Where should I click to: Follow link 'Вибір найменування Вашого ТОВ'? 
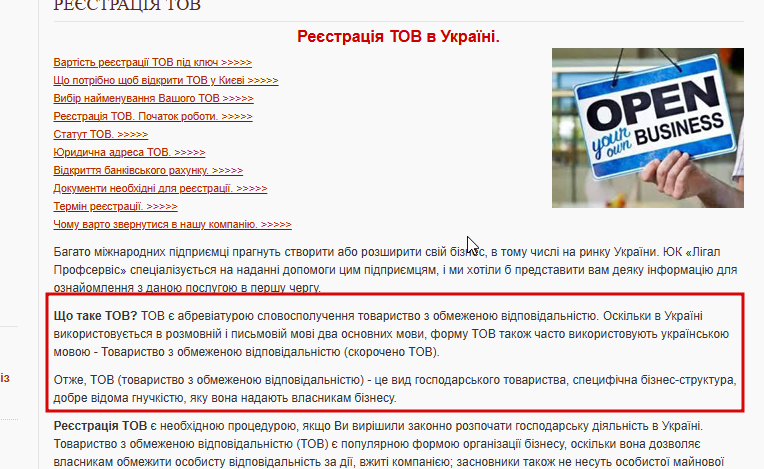click(x=153, y=98)
